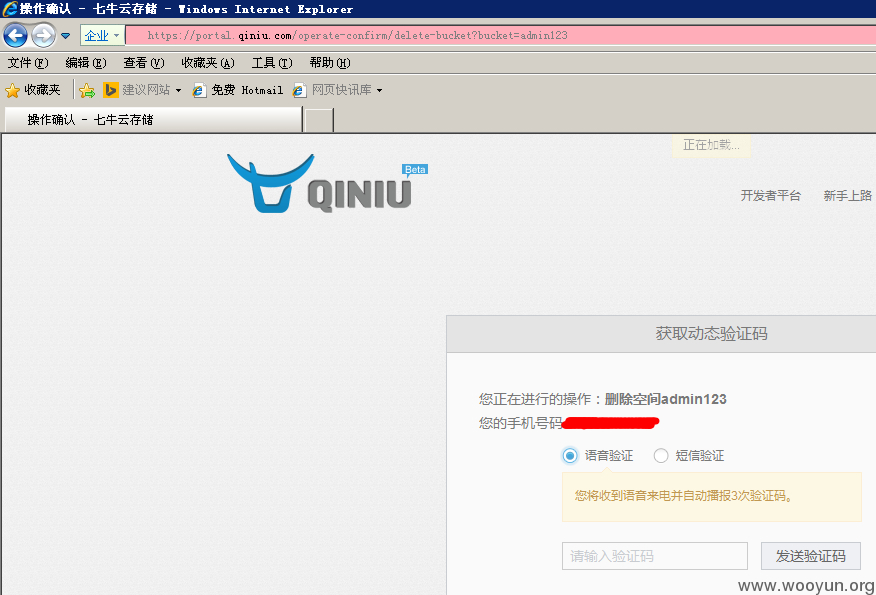Click the 收藏夹 star favorites button

(x=32, y=90)
